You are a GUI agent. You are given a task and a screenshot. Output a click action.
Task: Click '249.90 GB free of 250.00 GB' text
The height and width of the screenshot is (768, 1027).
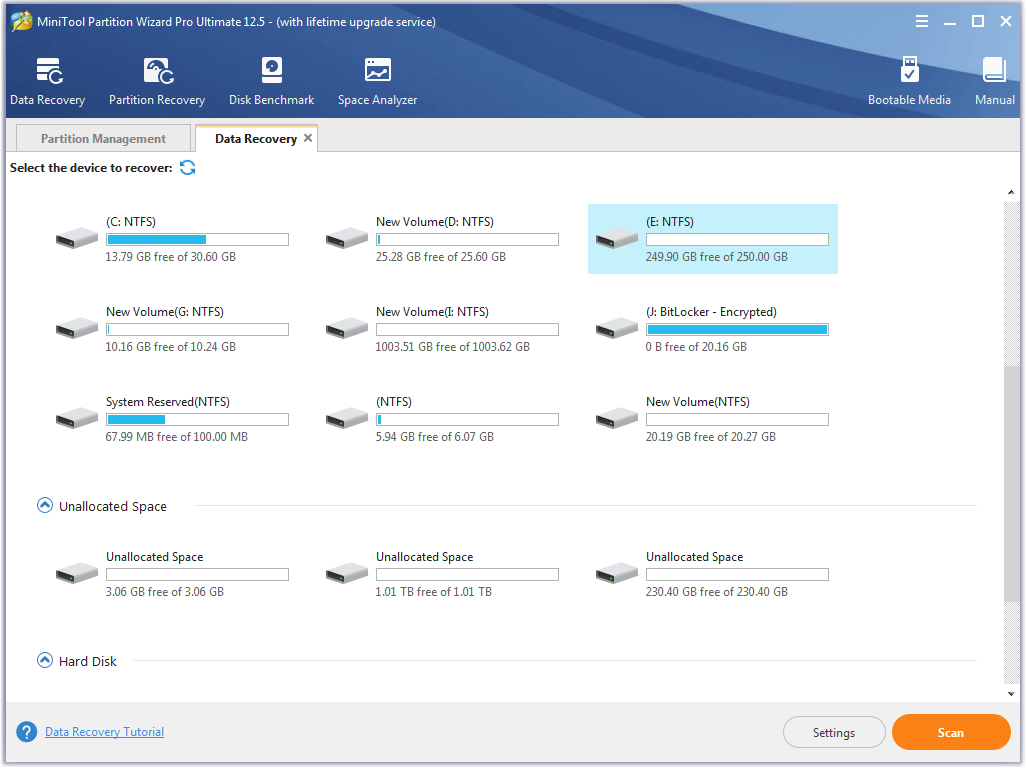pyautogui.click(x=717, y=257)
